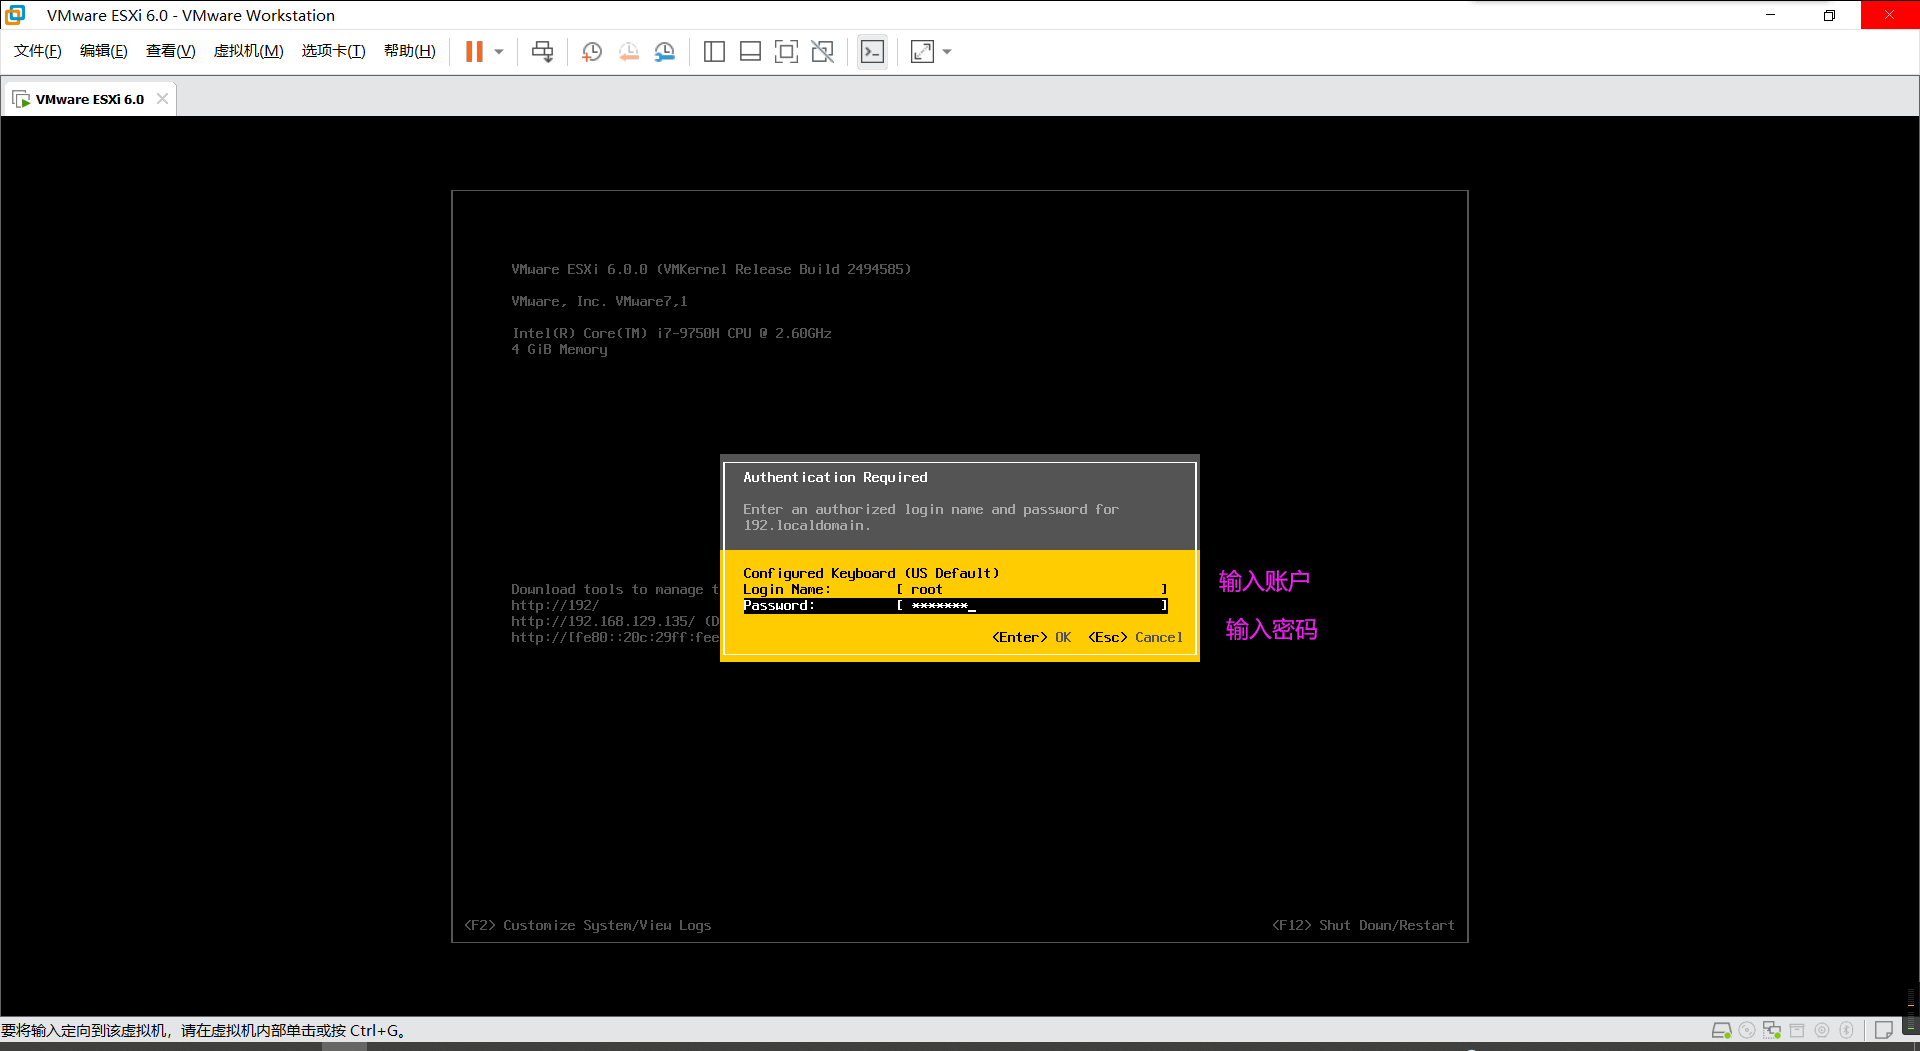Restore down the VMware Workstation window
This screenshot has height=1051, width=1920.
(x=1829, y=15)
